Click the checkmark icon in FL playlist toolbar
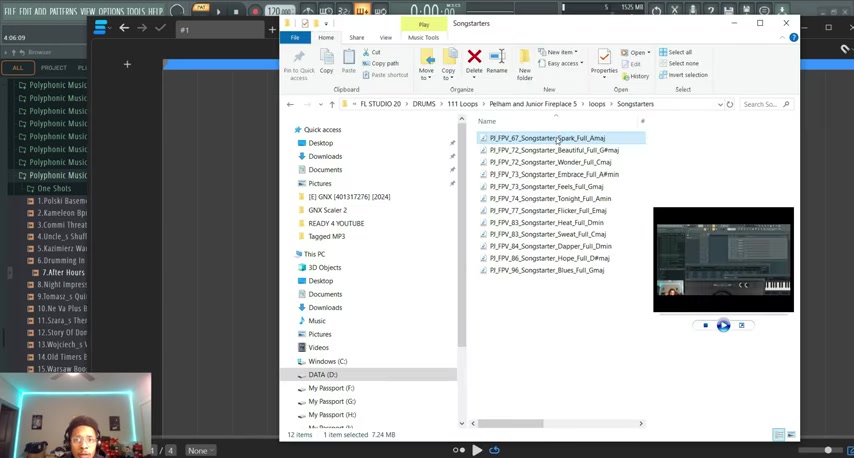This screenshot has height=458, width=854. point(160,28)
